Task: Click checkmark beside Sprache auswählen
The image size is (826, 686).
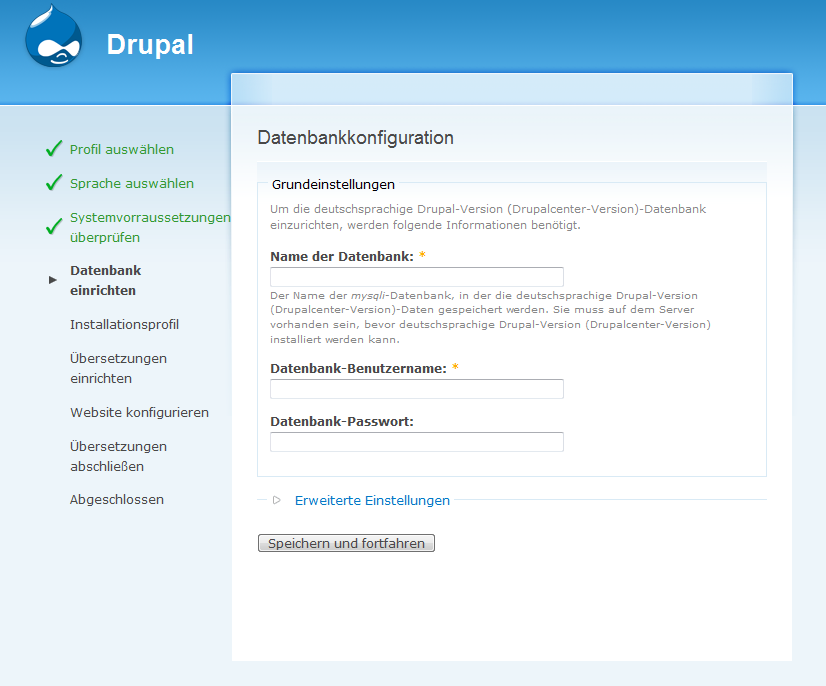Action: 54,183
